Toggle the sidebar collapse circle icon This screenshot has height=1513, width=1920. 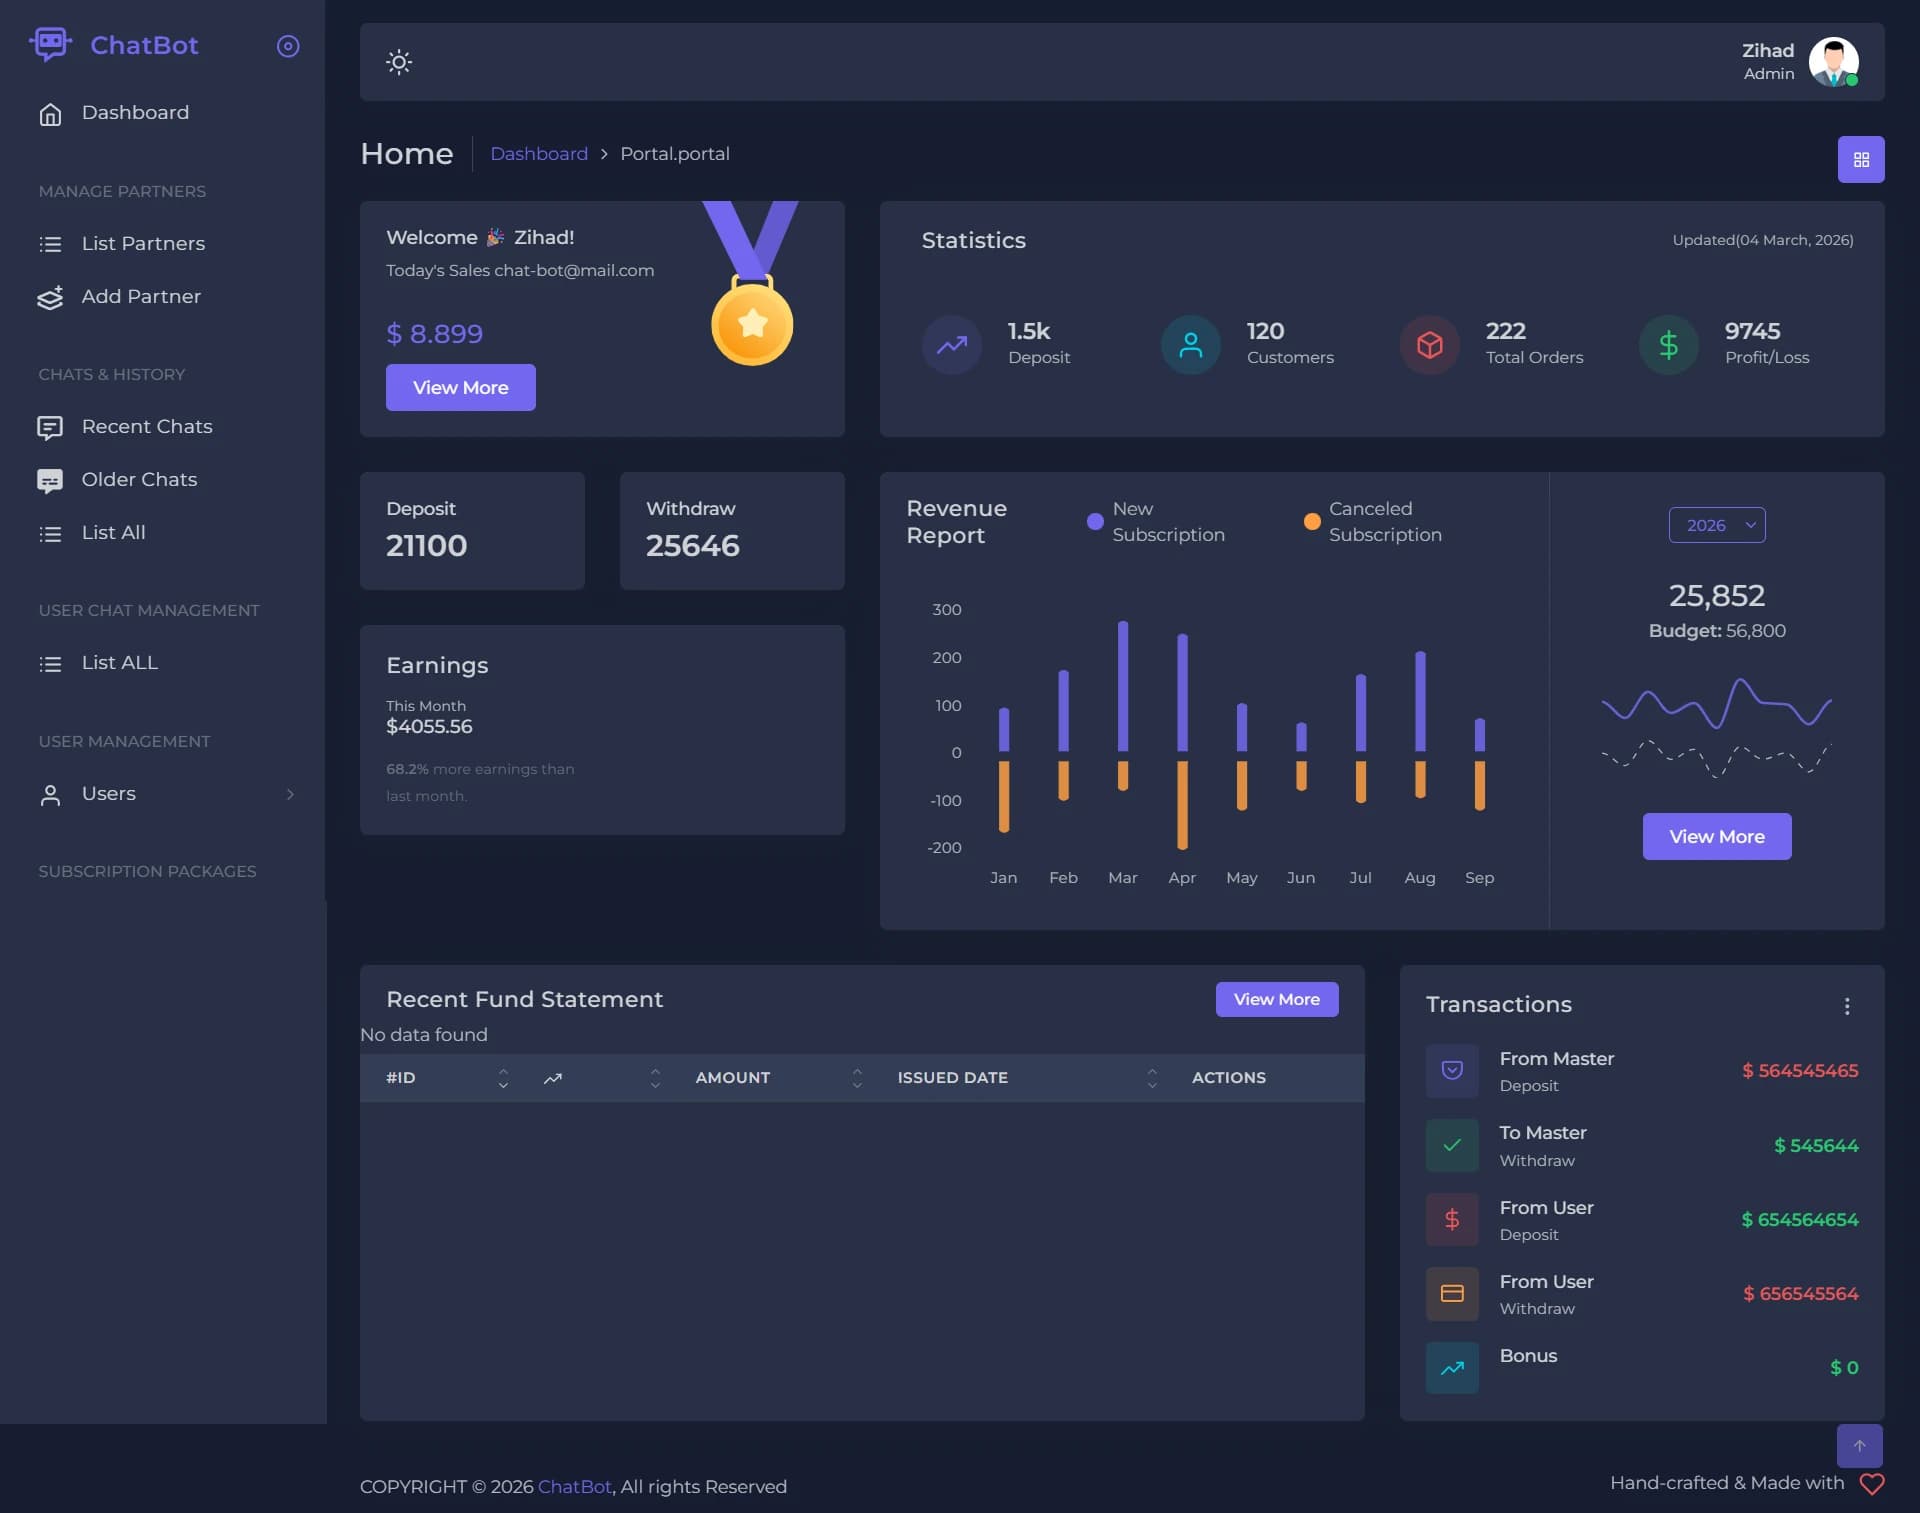point(288,46)
